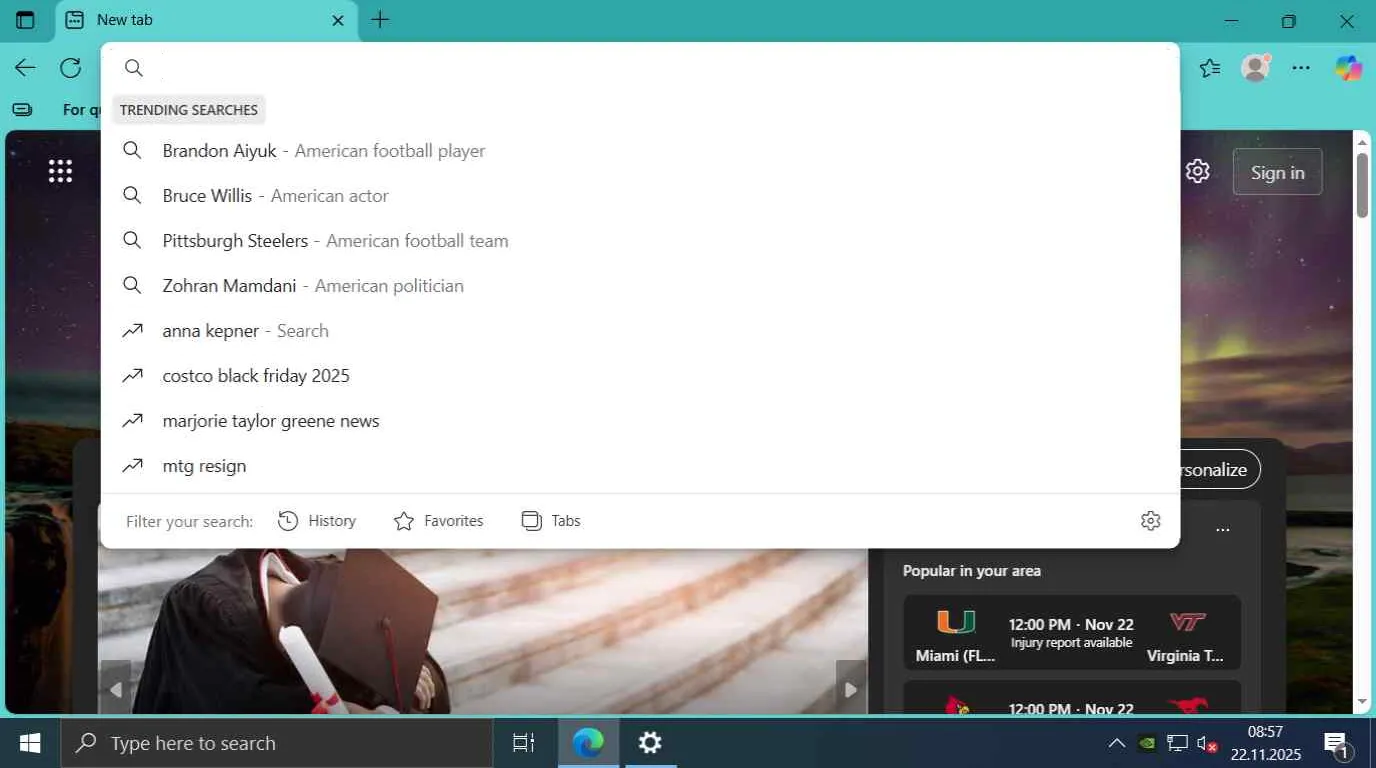Click the Windows taskbar search box

[x=277, y=743]
